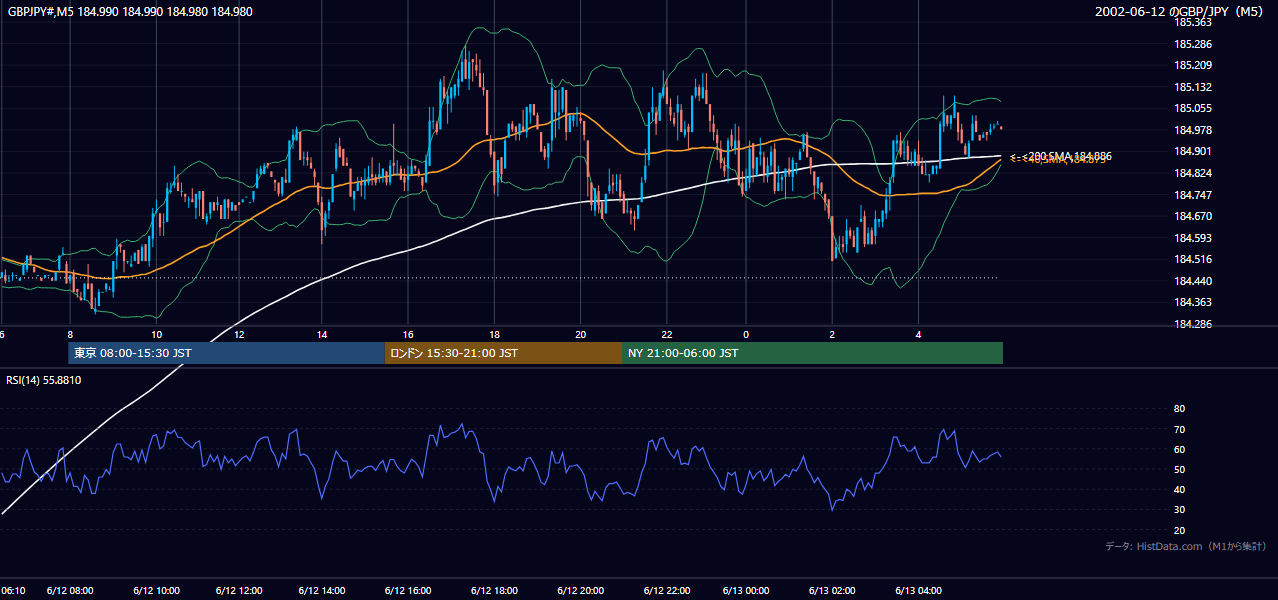
Task: Click price level 184.978 on the axis
Action: tap(1193, 130)
